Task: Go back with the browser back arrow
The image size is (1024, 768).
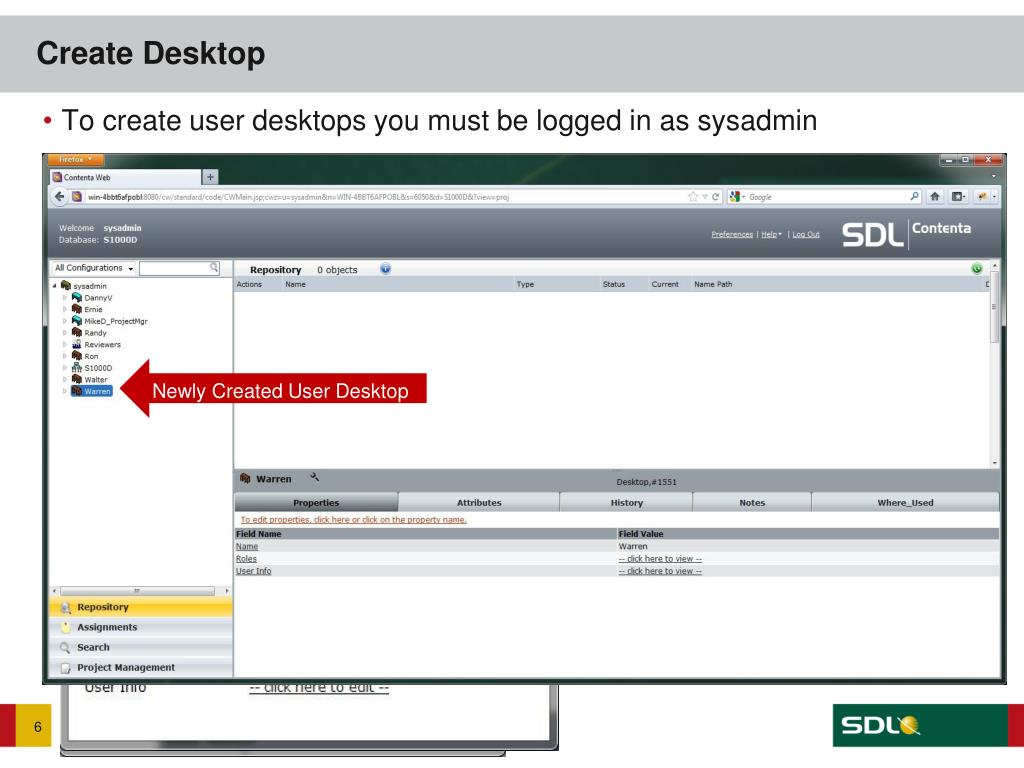Action: coord(59,197)
